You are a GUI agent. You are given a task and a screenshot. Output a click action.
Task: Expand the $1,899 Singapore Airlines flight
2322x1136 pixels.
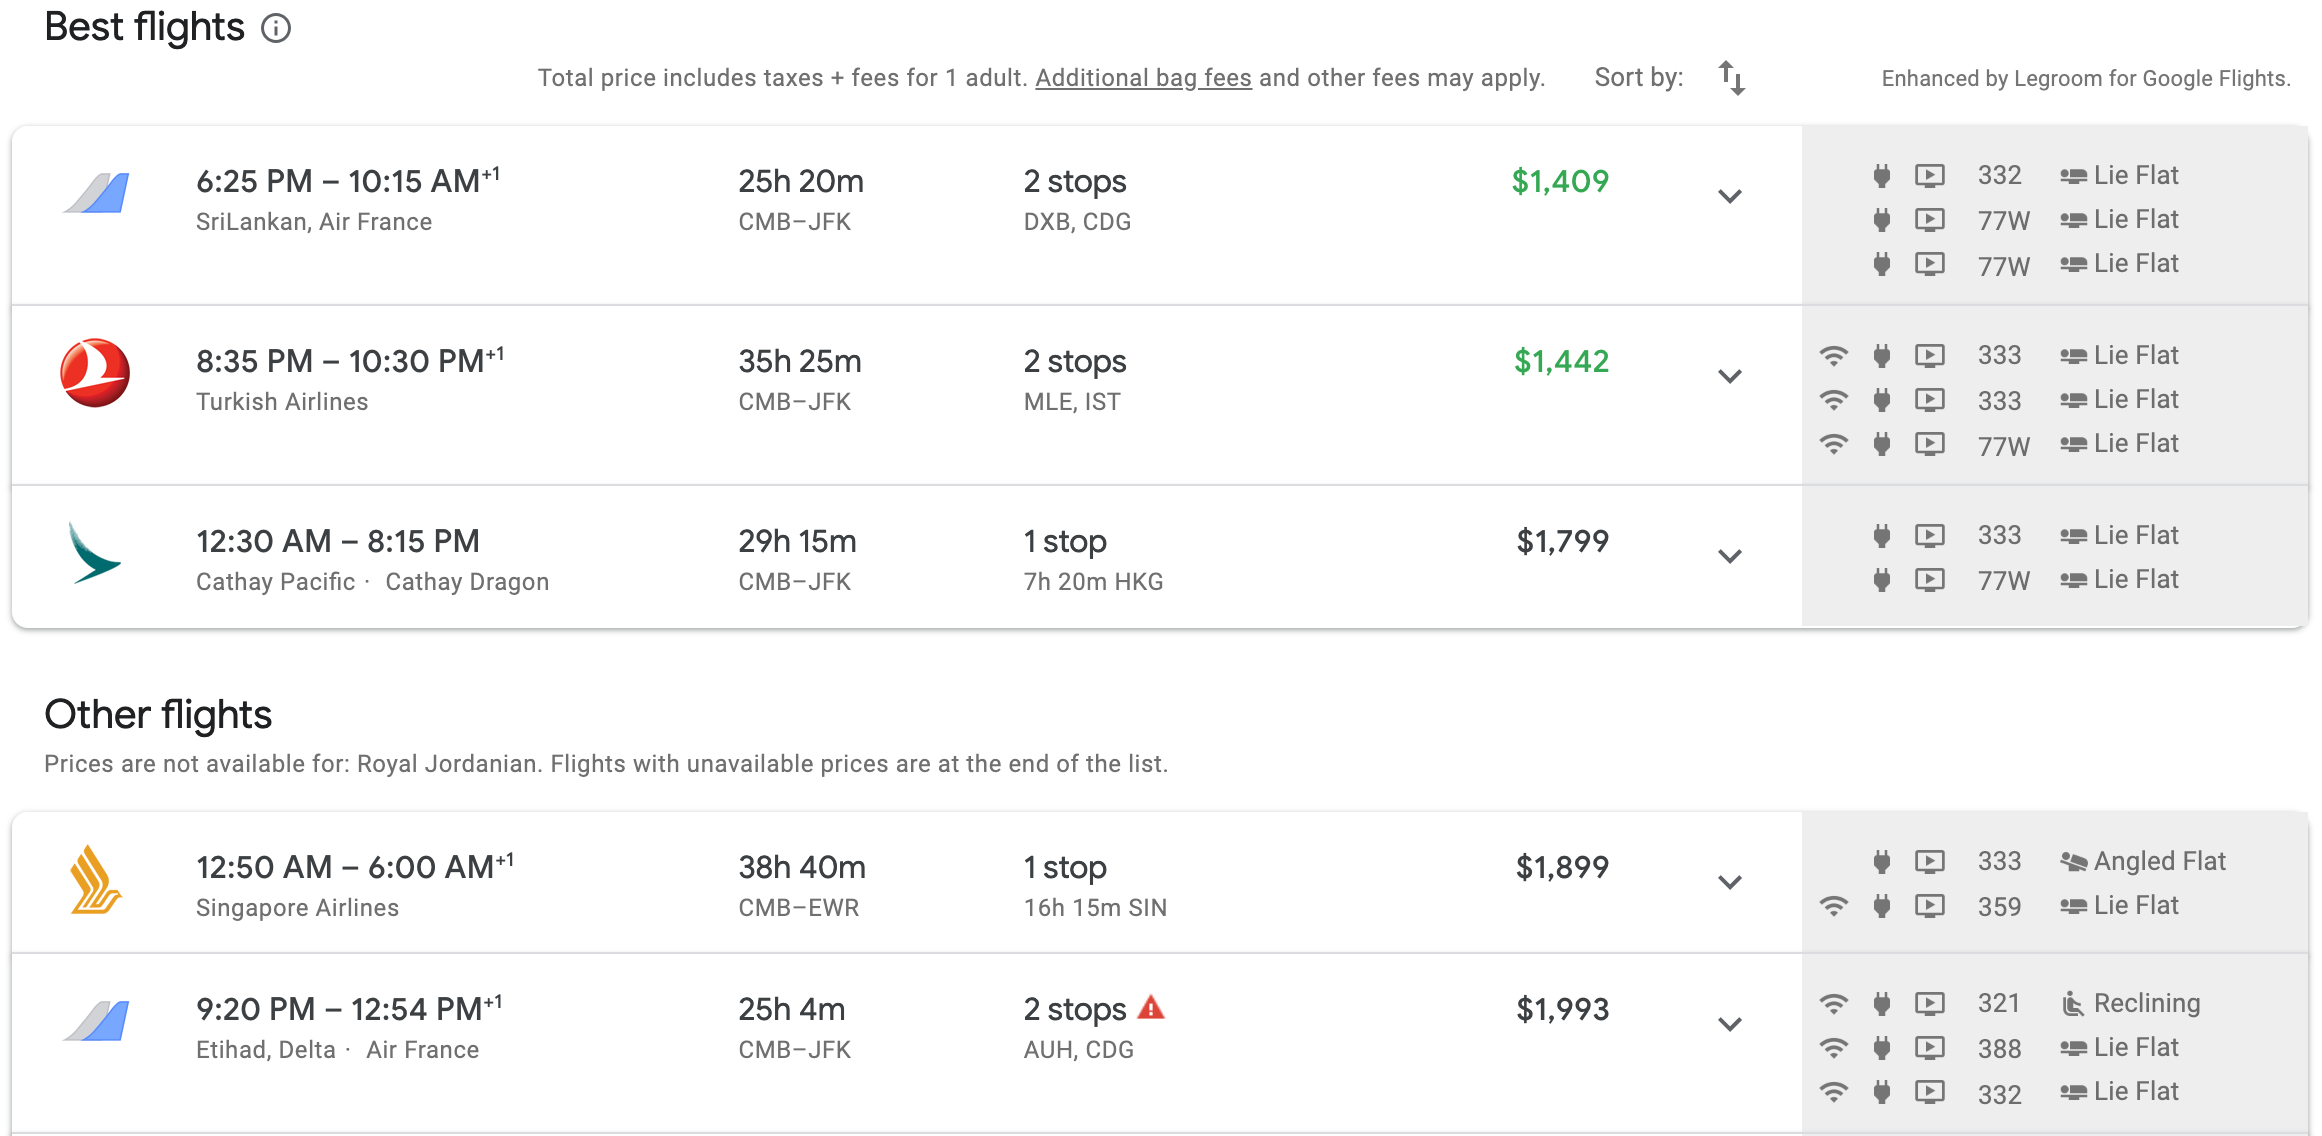point(1730,882)
